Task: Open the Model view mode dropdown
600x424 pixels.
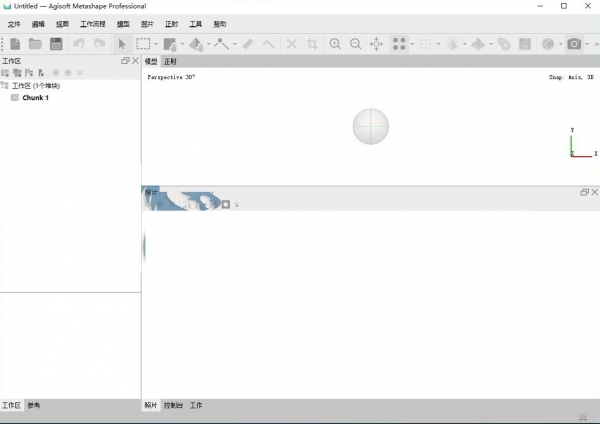Action: (x=465, y=44)
